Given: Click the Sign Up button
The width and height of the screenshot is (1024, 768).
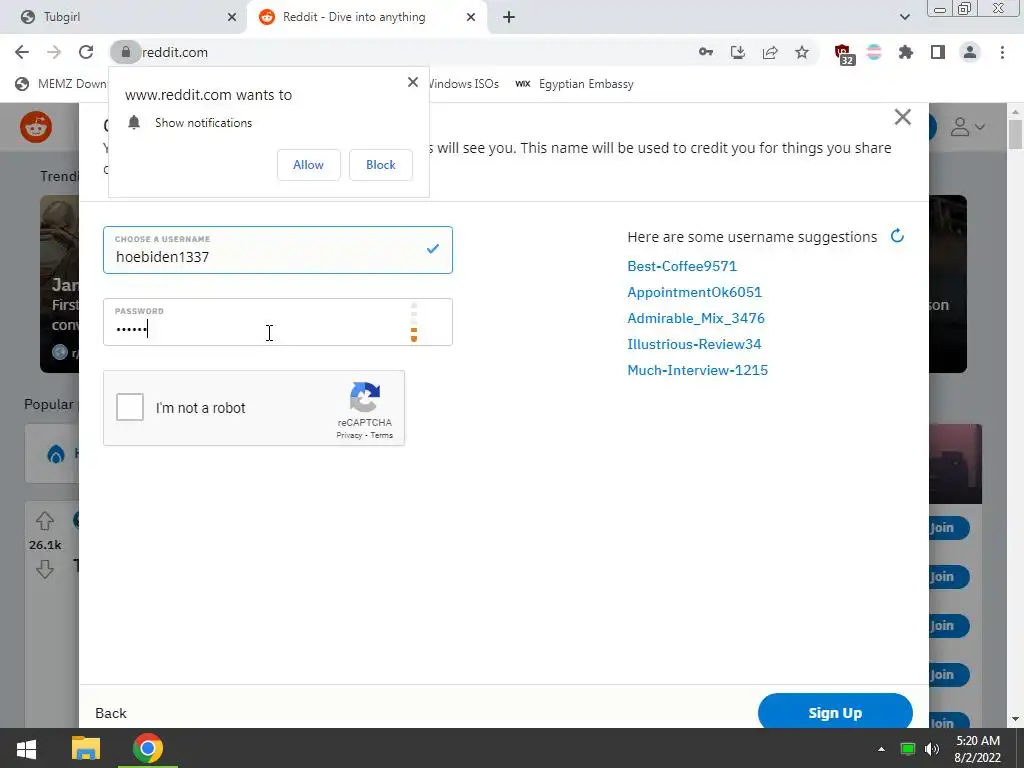Looking at the screenshot, I should point(835,711).
